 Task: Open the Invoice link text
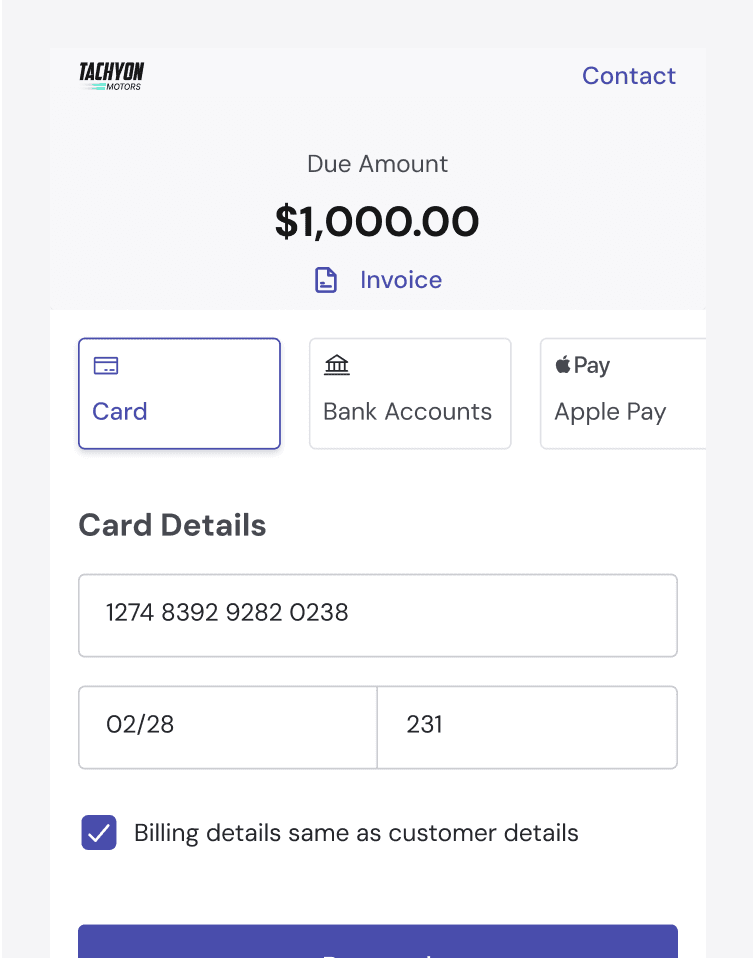pos(401,280)
